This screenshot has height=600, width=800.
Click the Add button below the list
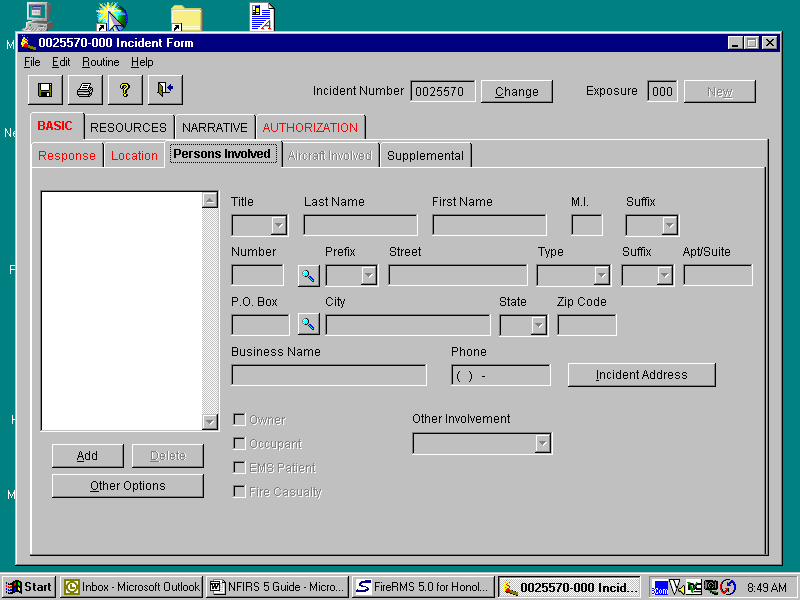88,456
